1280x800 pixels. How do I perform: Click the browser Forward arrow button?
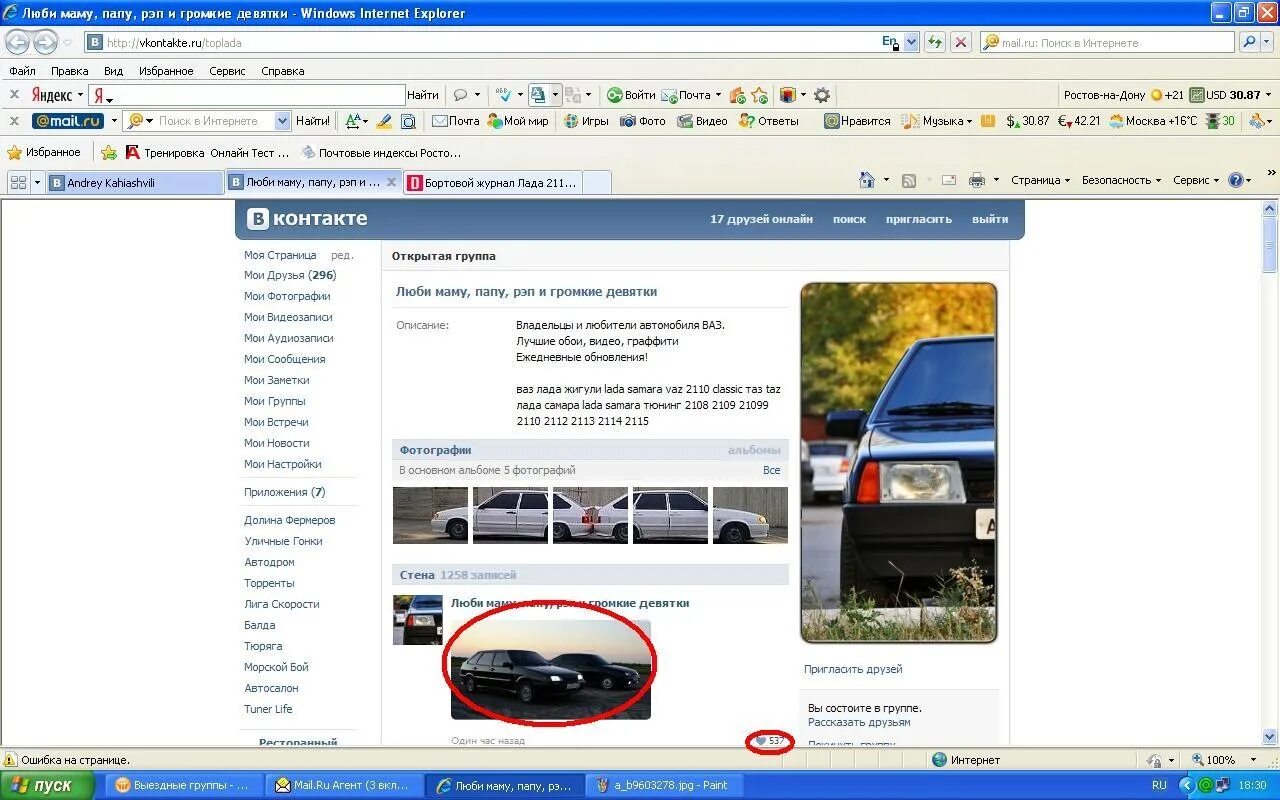coord(46,42)
